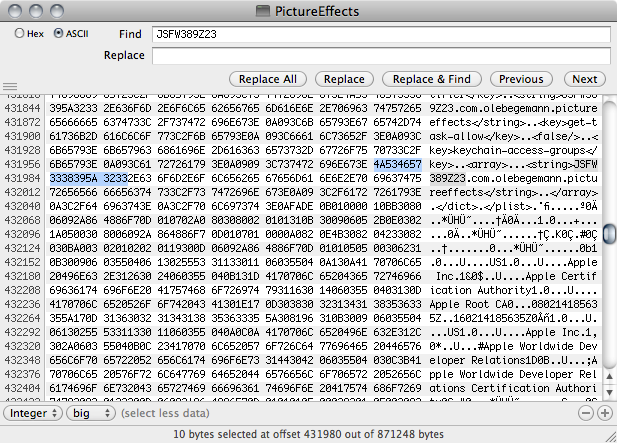The width and height of the screenshot is (617, 443).
Task: Click the find panel drag handle grip
Action: [x=9, y=87]
